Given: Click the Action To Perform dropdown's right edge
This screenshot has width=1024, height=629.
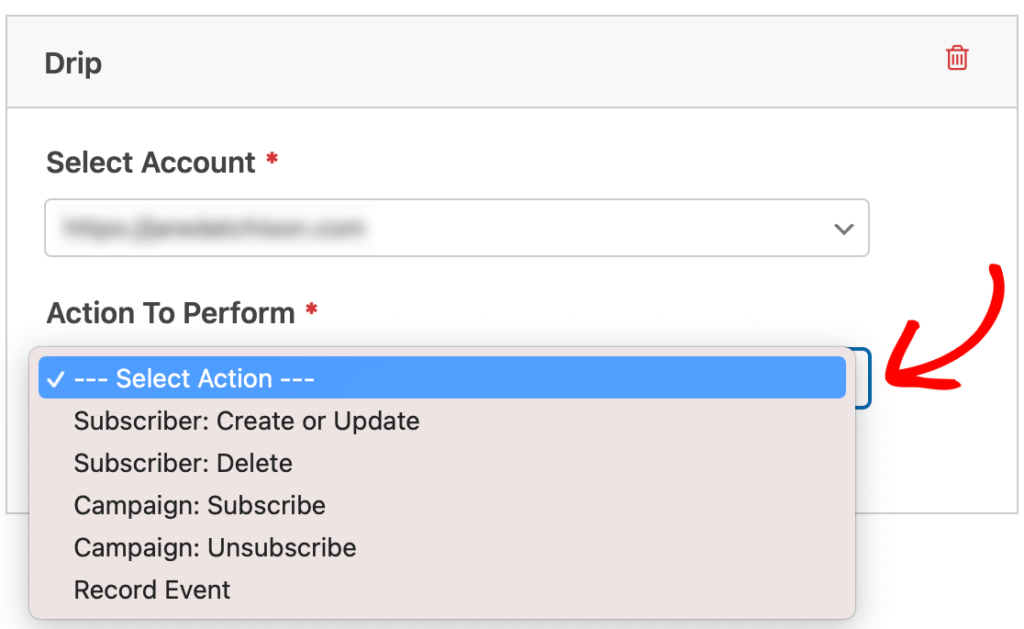Looking at the screenshot, I should click(x=862, y=378).
